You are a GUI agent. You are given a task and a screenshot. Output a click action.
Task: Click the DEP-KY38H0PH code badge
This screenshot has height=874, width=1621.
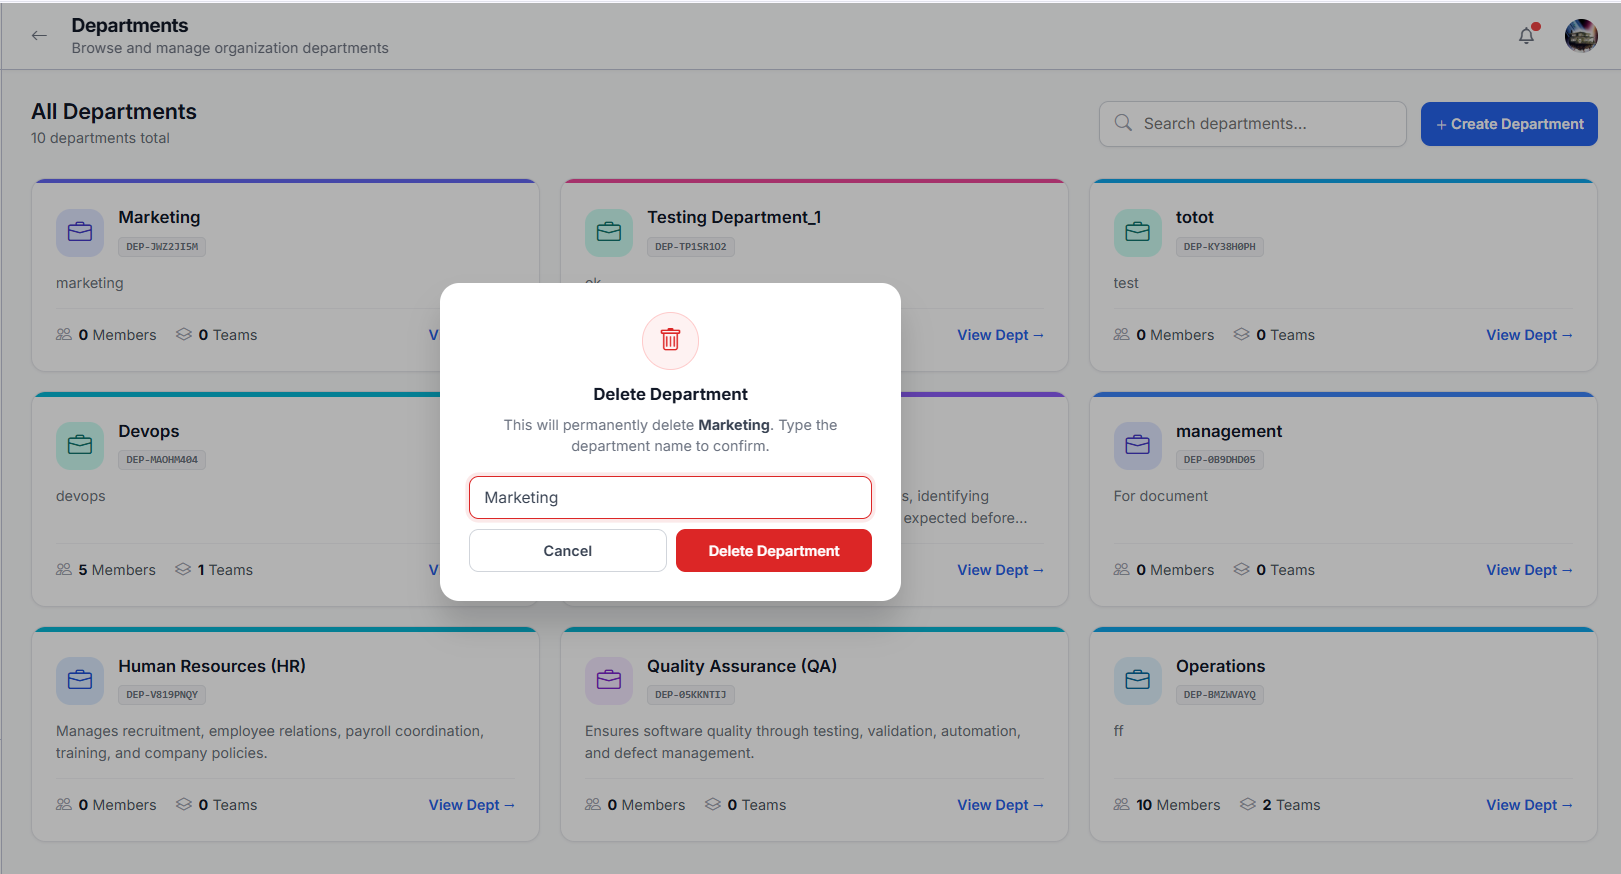(1220, 247)
